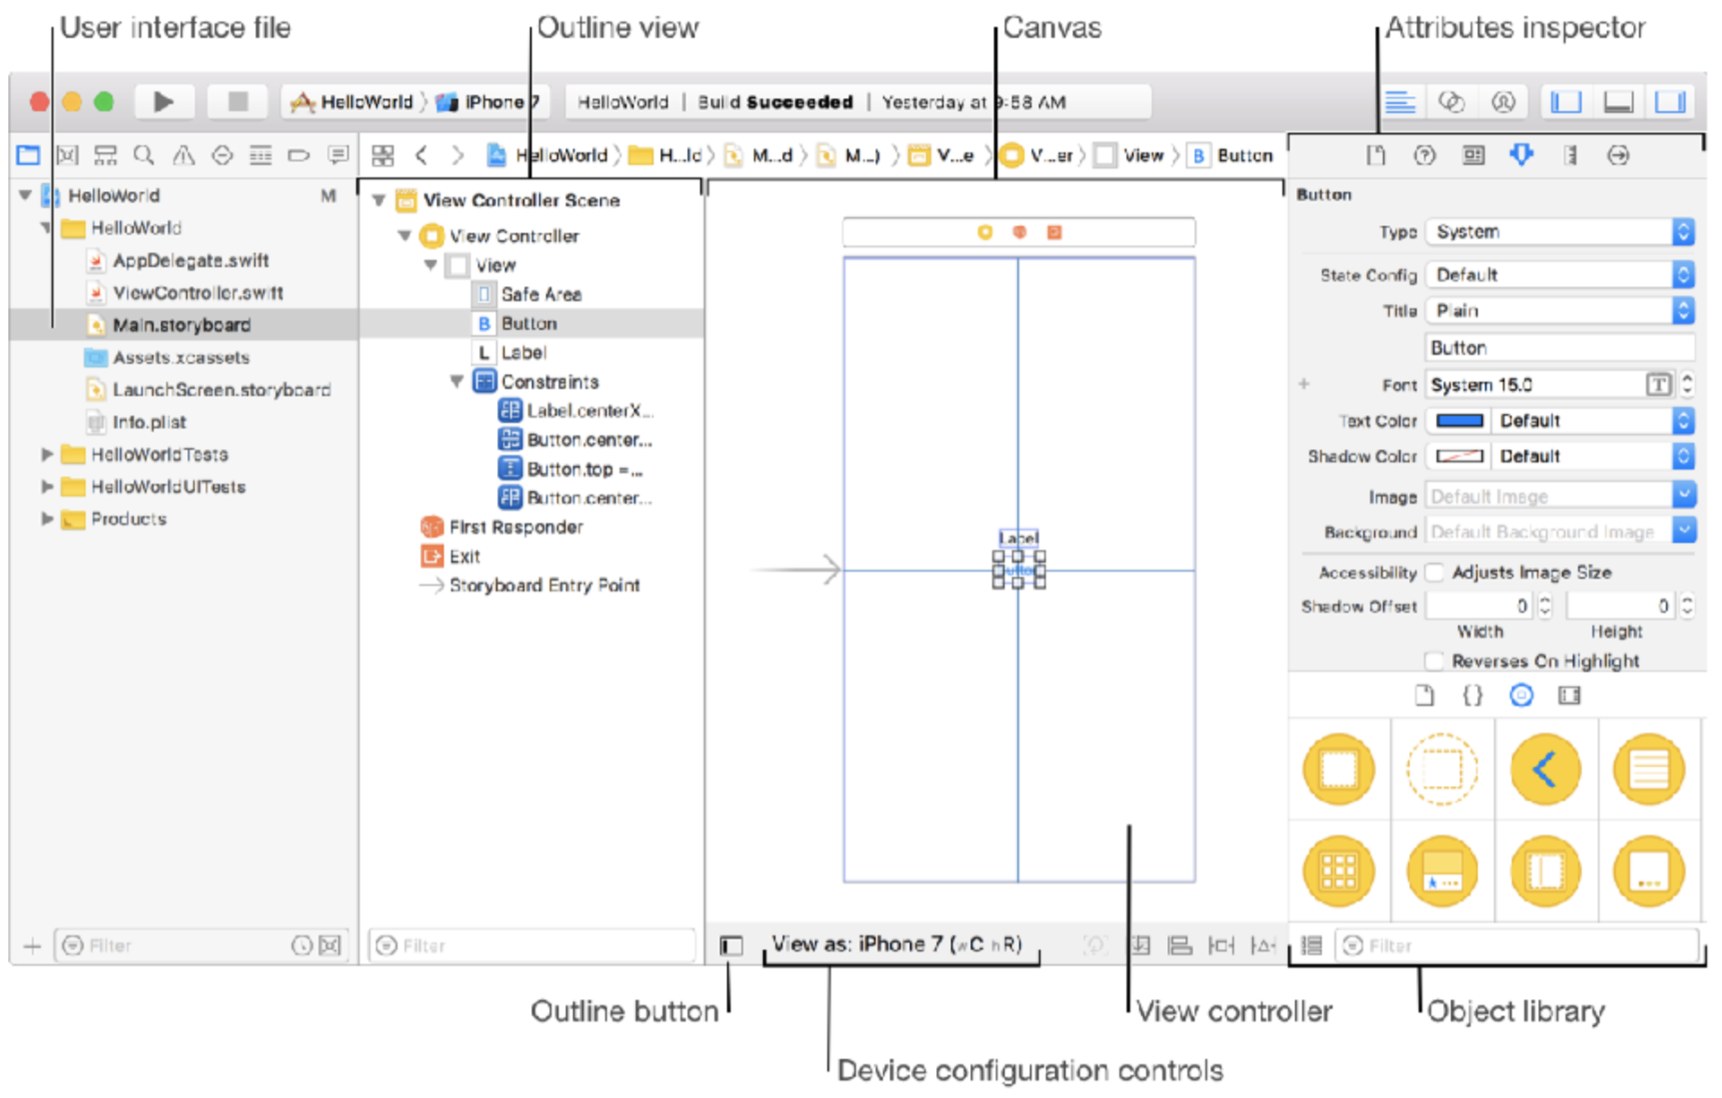The width and height of the screenshot is (1722, 1098).
Task: Click the Button title text field
Action: (x=1559, y=347)
